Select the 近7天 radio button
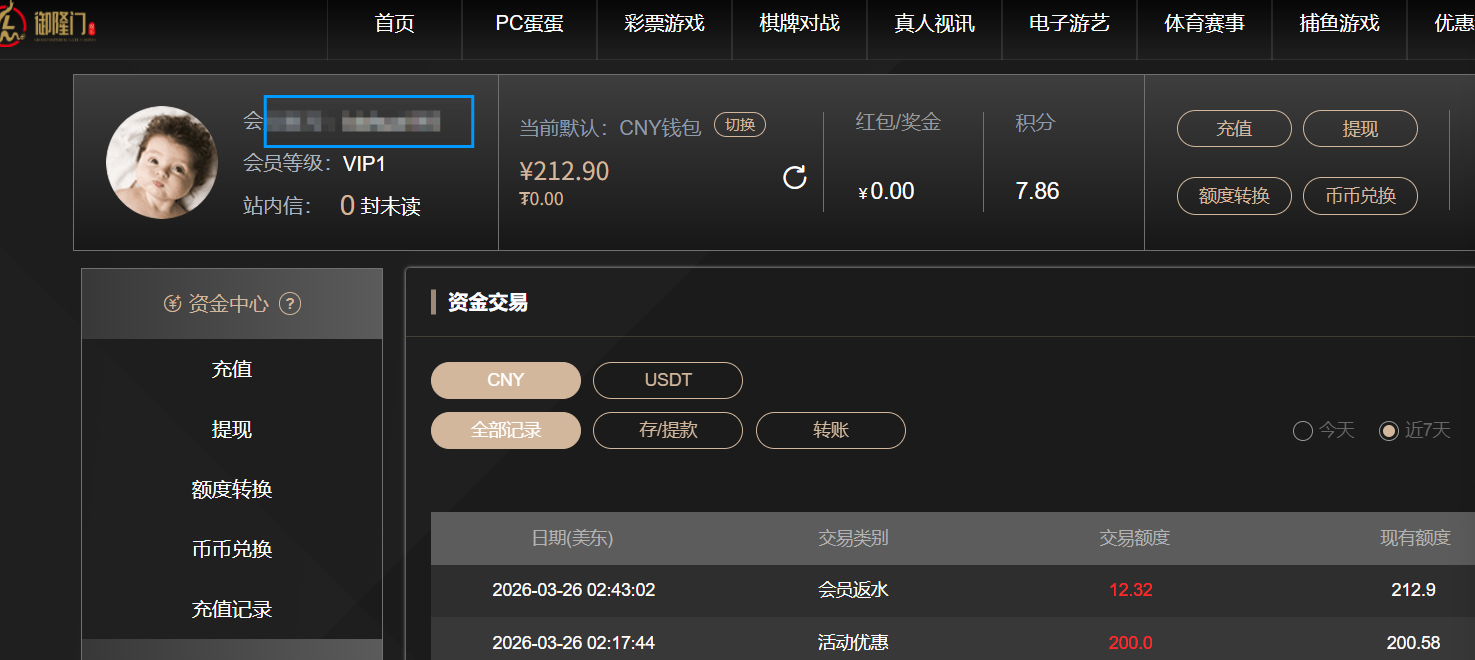This screenshot has width=1475, height=660. [x=1388, y=431]
